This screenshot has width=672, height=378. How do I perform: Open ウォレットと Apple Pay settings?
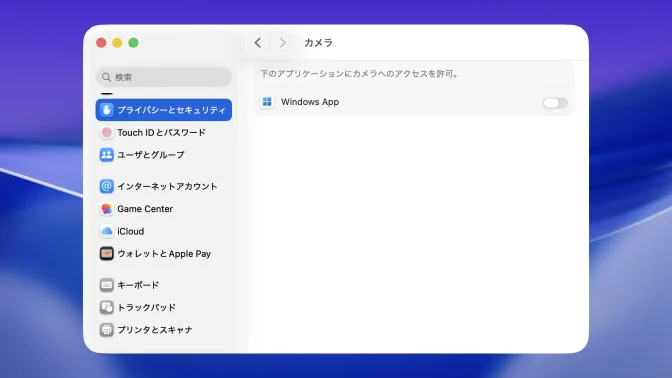(x=164, y=254)
